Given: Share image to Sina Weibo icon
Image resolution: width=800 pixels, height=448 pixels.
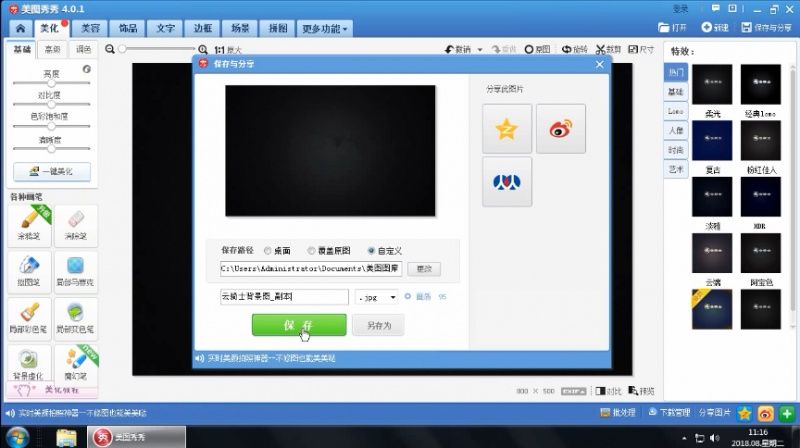Looking at the screenshot, I should [x=561, y=129].
